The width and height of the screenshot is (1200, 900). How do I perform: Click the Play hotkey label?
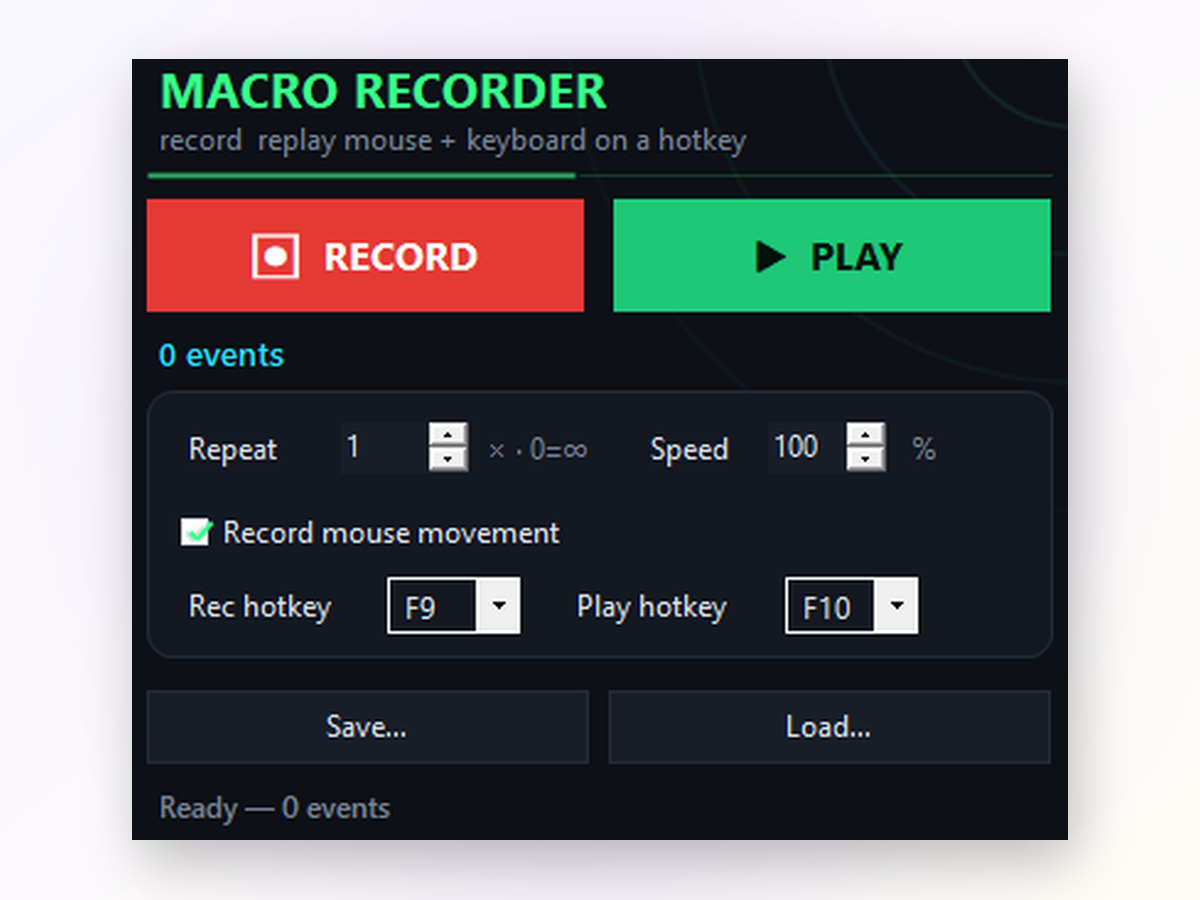click(x=651, y=607)
